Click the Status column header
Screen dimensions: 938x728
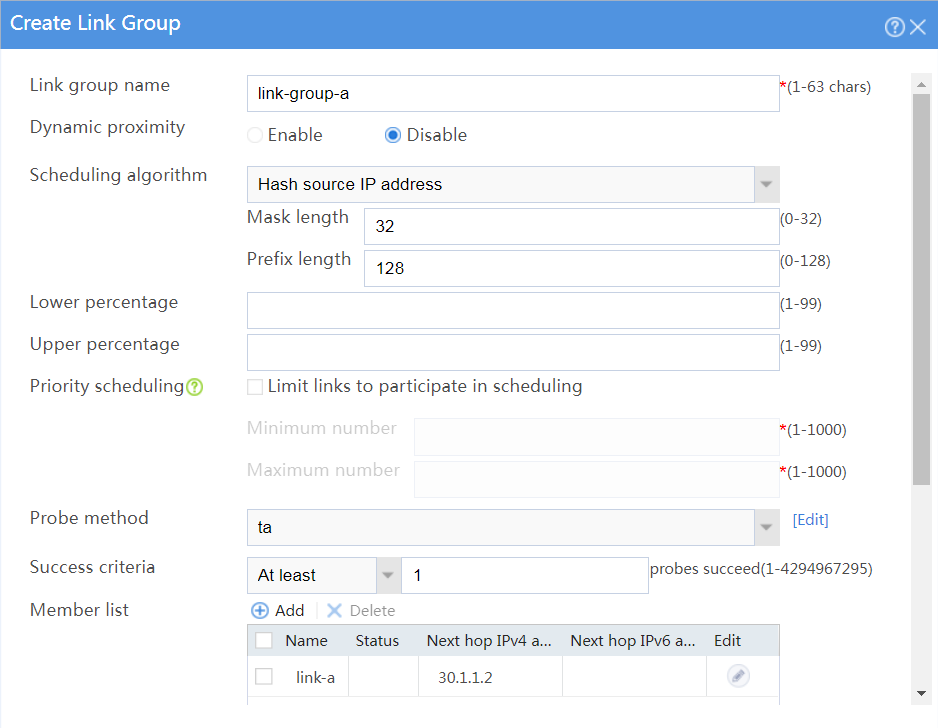coord(377,641)
